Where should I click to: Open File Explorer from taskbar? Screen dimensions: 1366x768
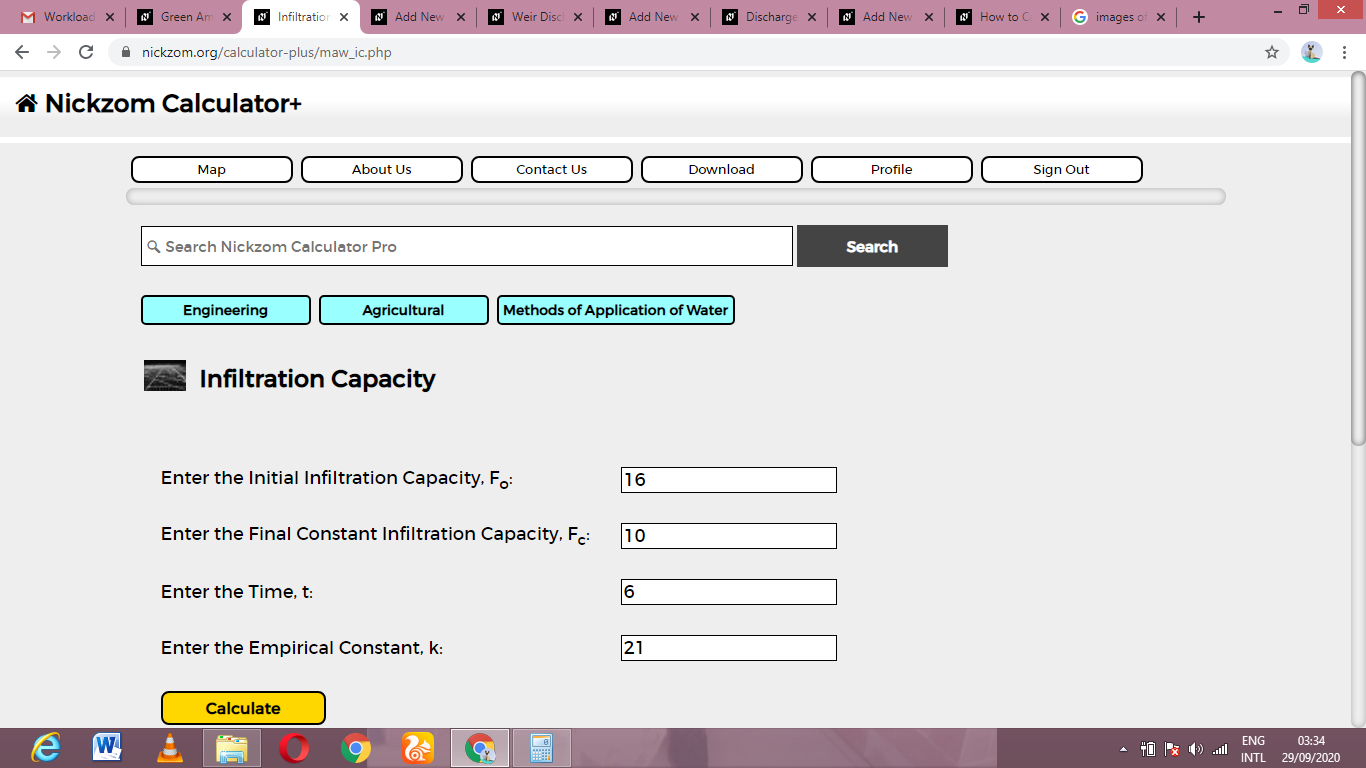click(x=232, y=748)
